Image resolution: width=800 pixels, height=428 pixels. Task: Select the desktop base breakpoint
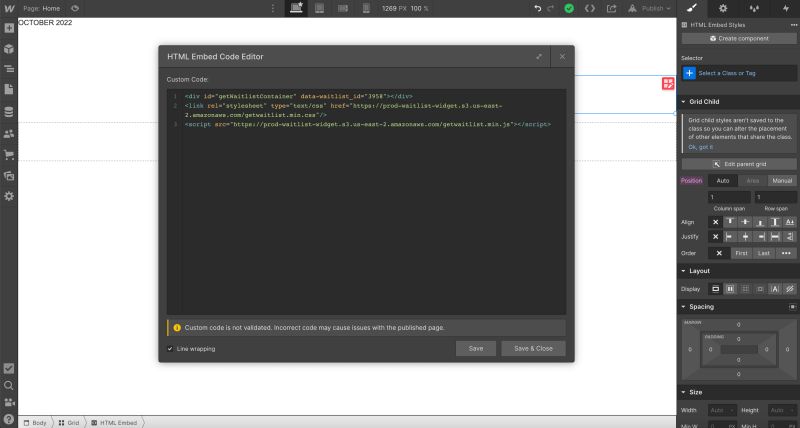pos(296,8)
